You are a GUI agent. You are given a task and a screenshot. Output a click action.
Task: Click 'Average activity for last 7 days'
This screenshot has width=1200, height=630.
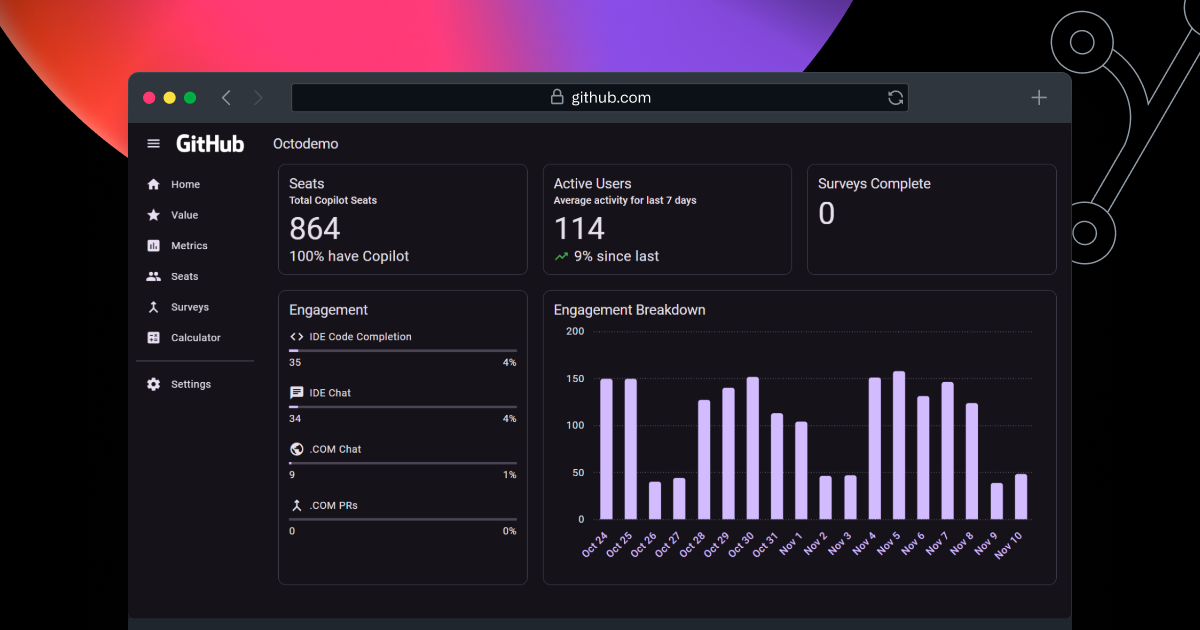625,201
